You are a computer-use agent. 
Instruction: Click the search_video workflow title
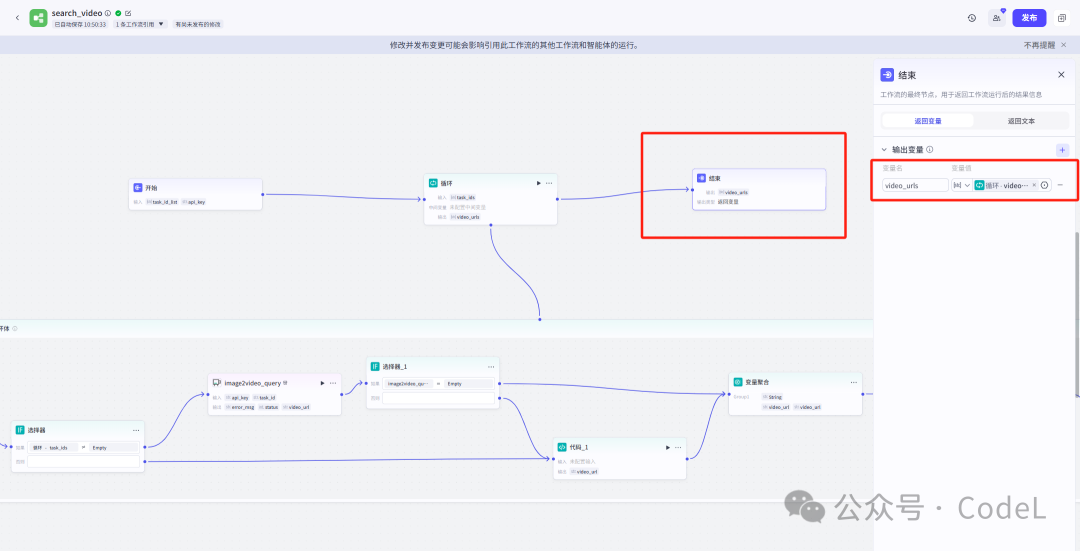(x=76, y=12)
